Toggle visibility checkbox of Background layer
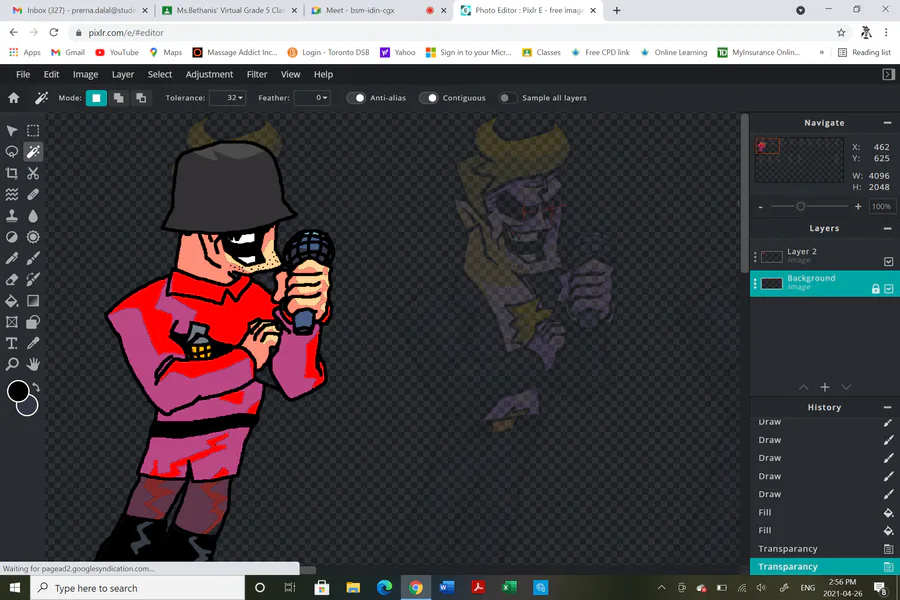This screenshot has width=900, height=600. click(x=889, y=289)
